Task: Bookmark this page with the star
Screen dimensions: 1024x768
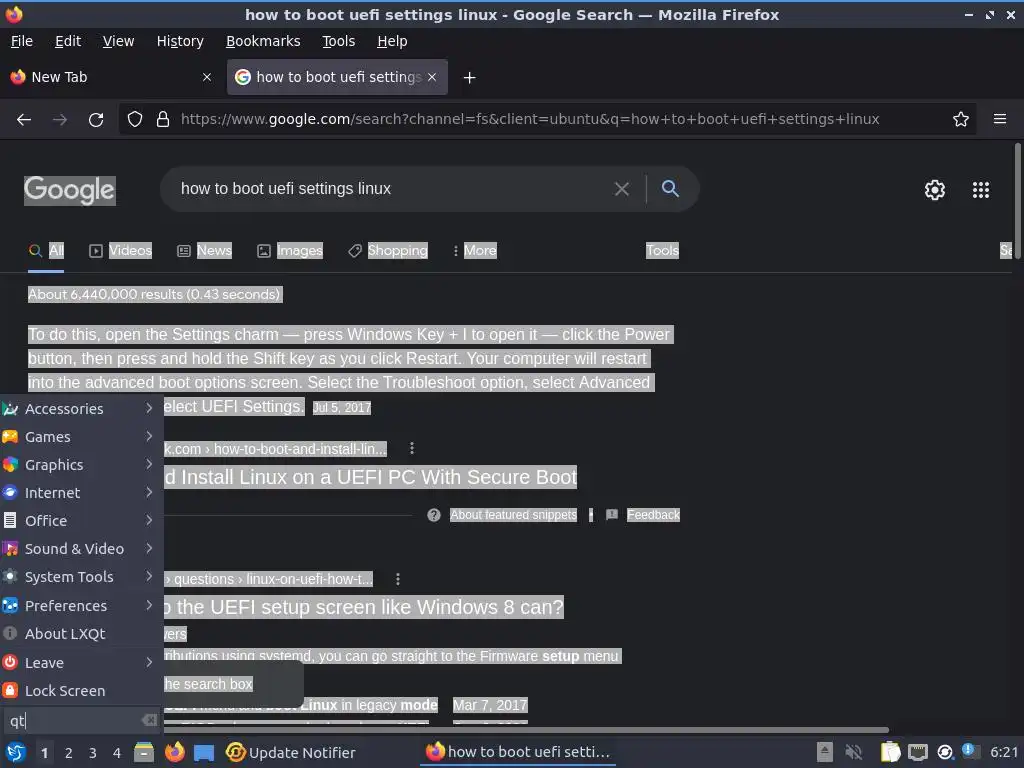Action: (961, 120)
